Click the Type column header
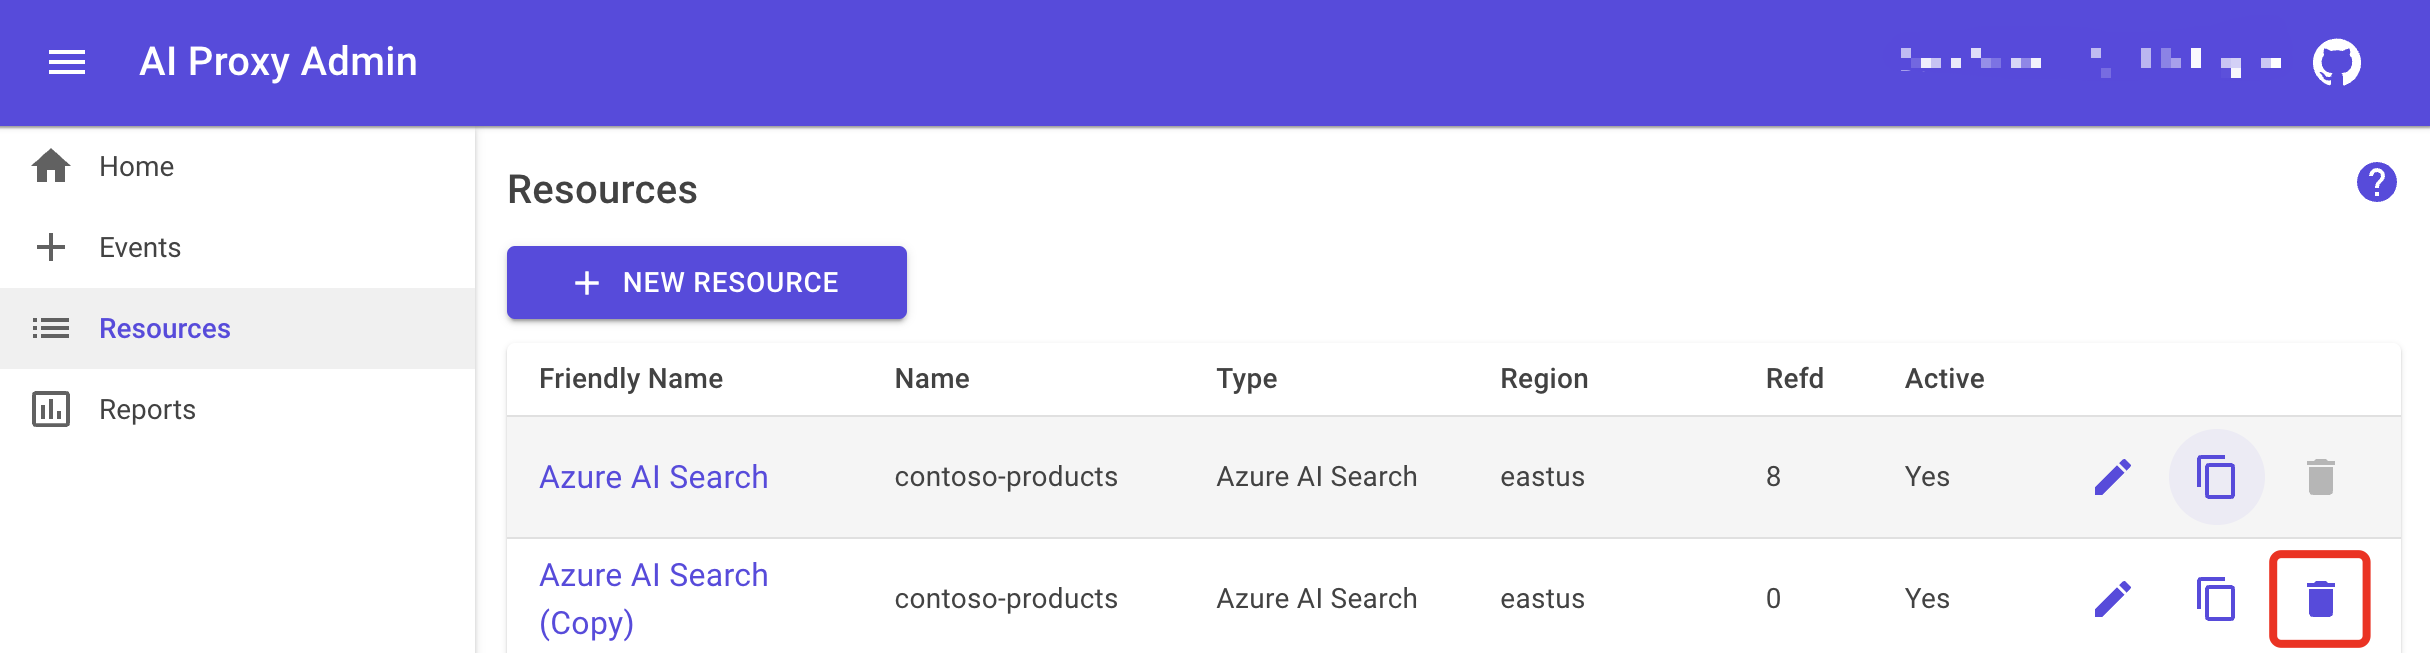This screenshot has height=653, width=2430. [1246, 378]
